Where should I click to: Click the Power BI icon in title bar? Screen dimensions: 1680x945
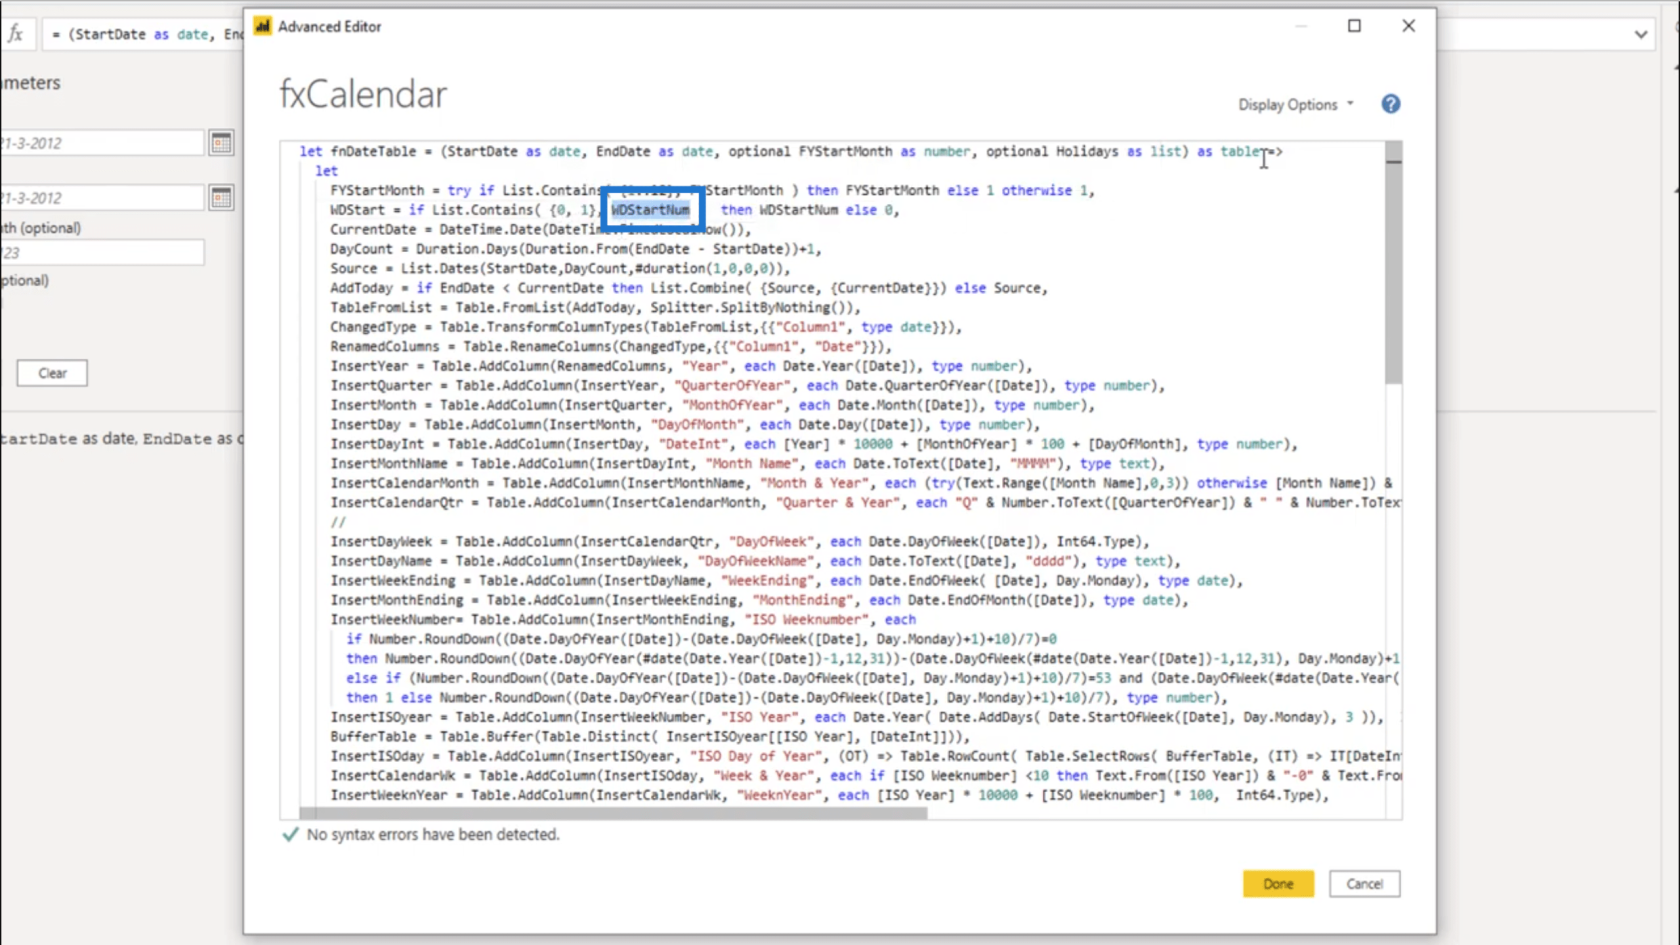263,26
